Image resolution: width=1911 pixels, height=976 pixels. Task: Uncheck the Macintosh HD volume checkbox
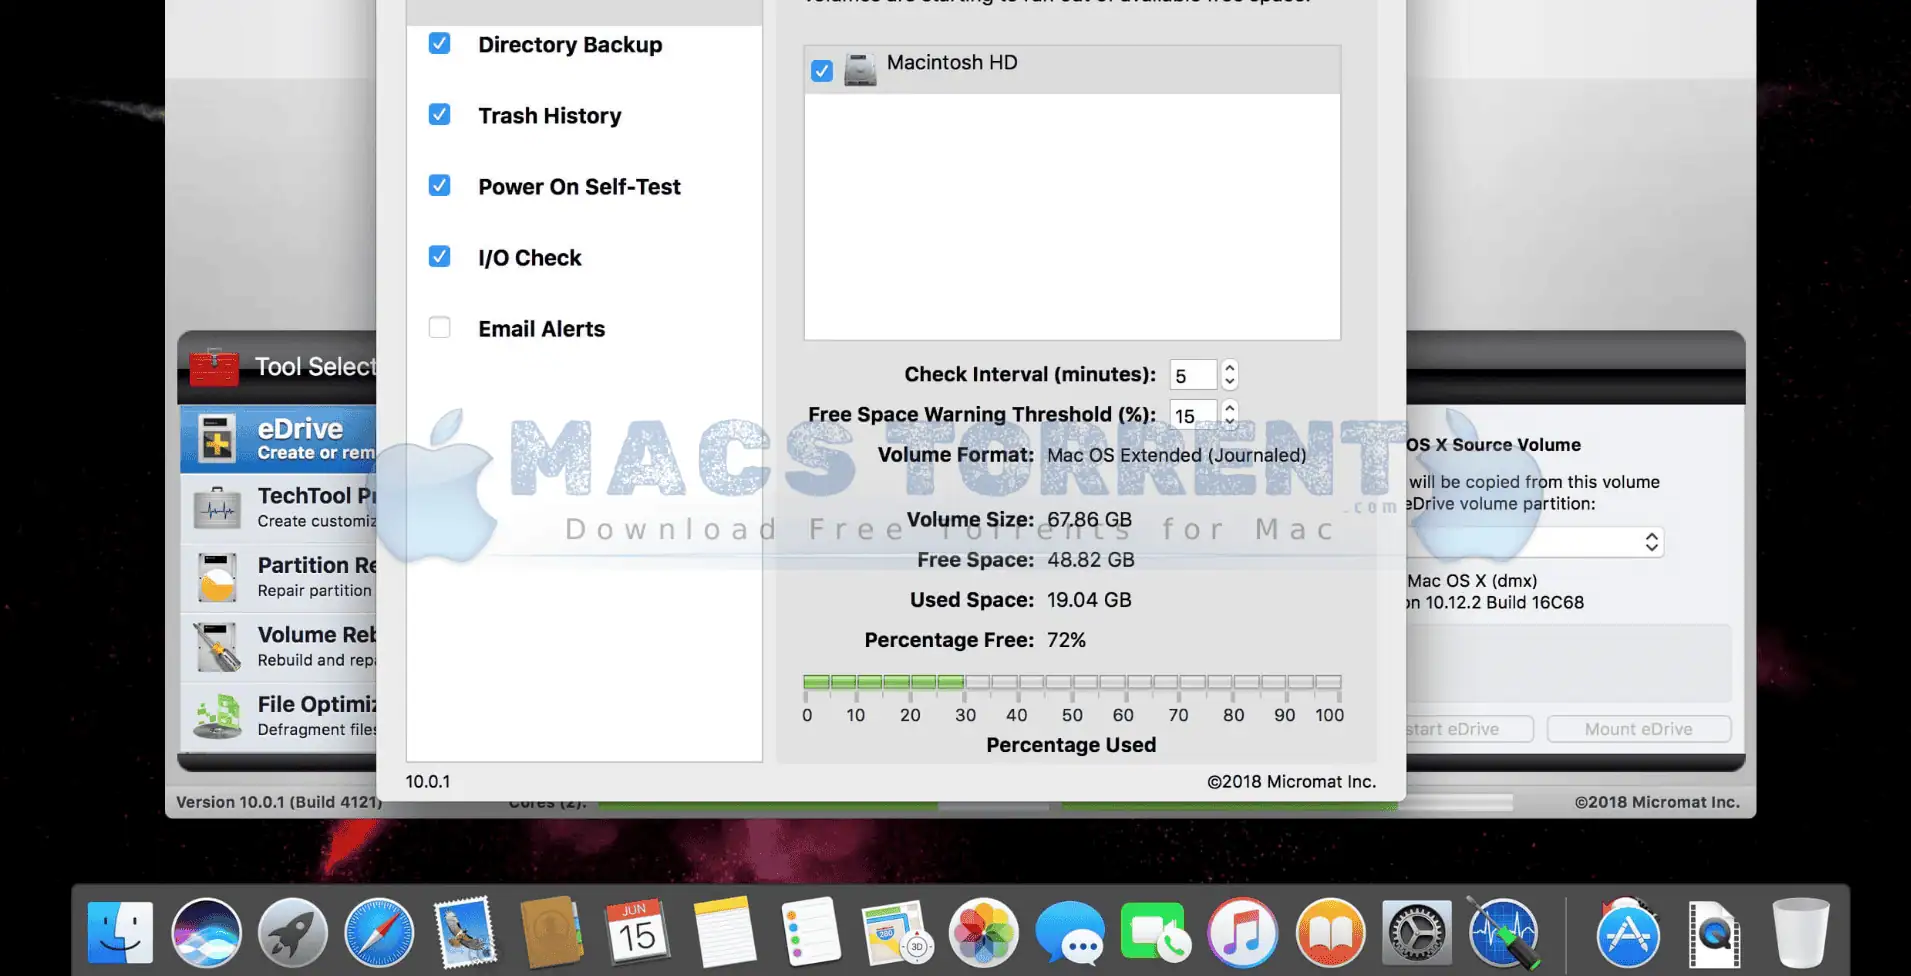(x=822, y=71)
